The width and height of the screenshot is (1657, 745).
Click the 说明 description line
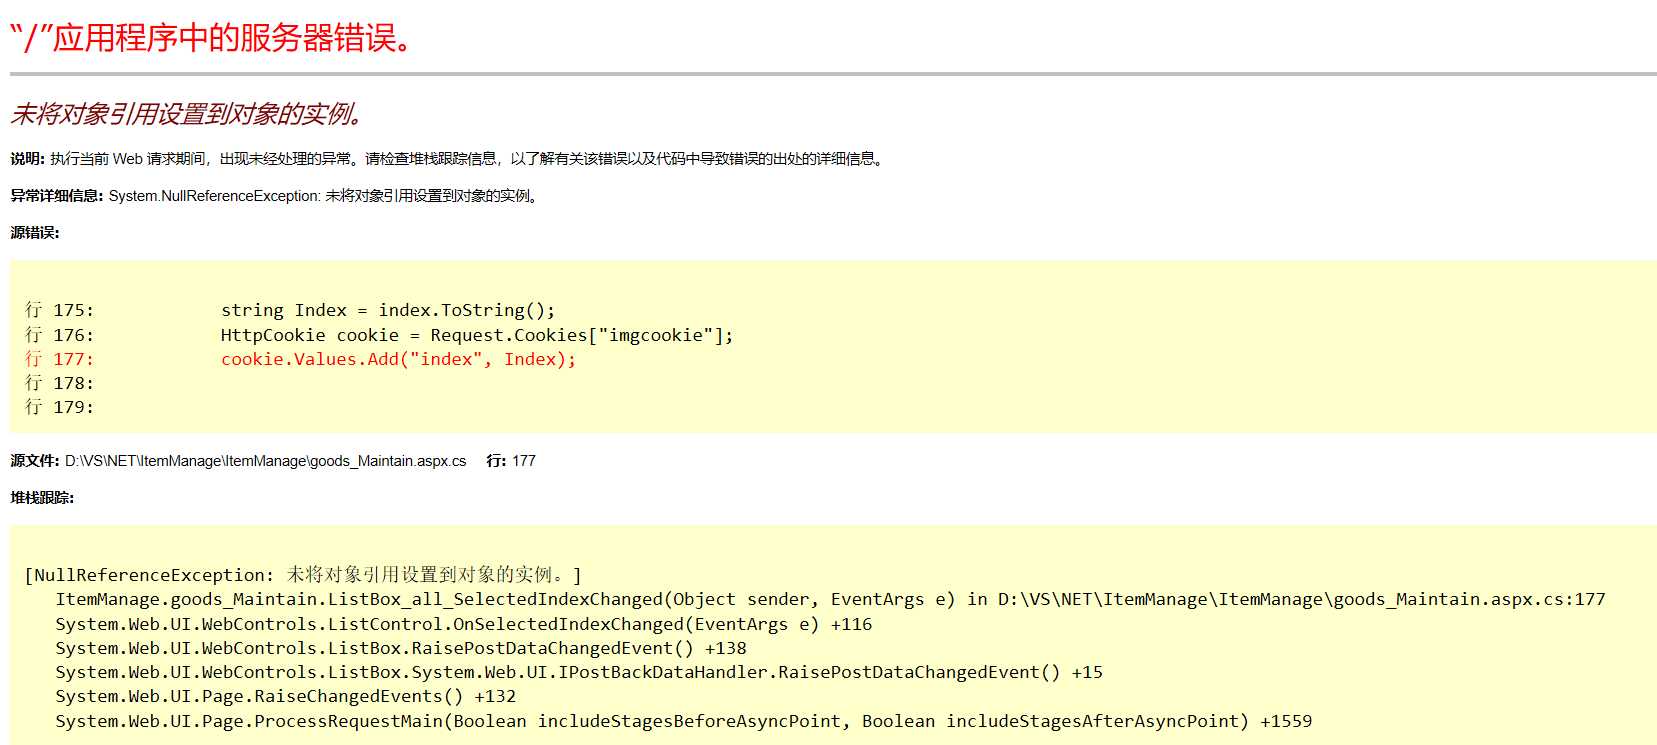pos(448,159)
